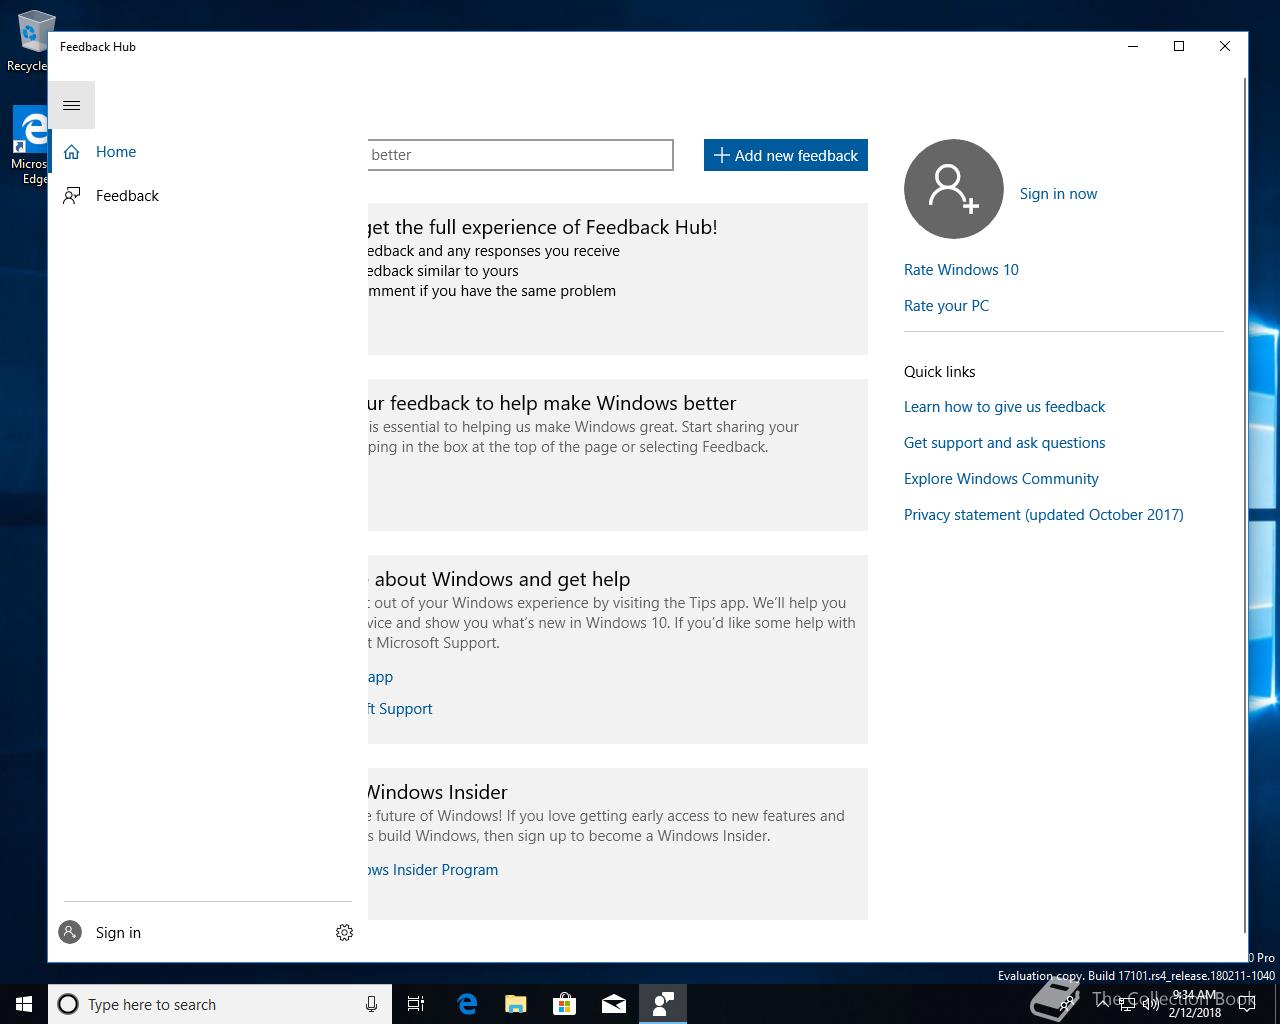Click the Sign in user avatar in sidebar
The image size is (1280, 1024).
click(x=70, y=933)
